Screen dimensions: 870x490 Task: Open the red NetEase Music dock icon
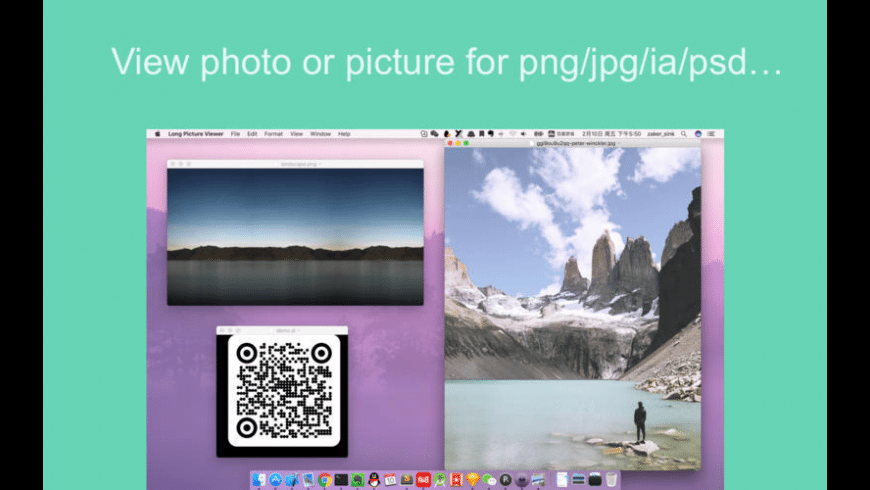coord(423,479)
